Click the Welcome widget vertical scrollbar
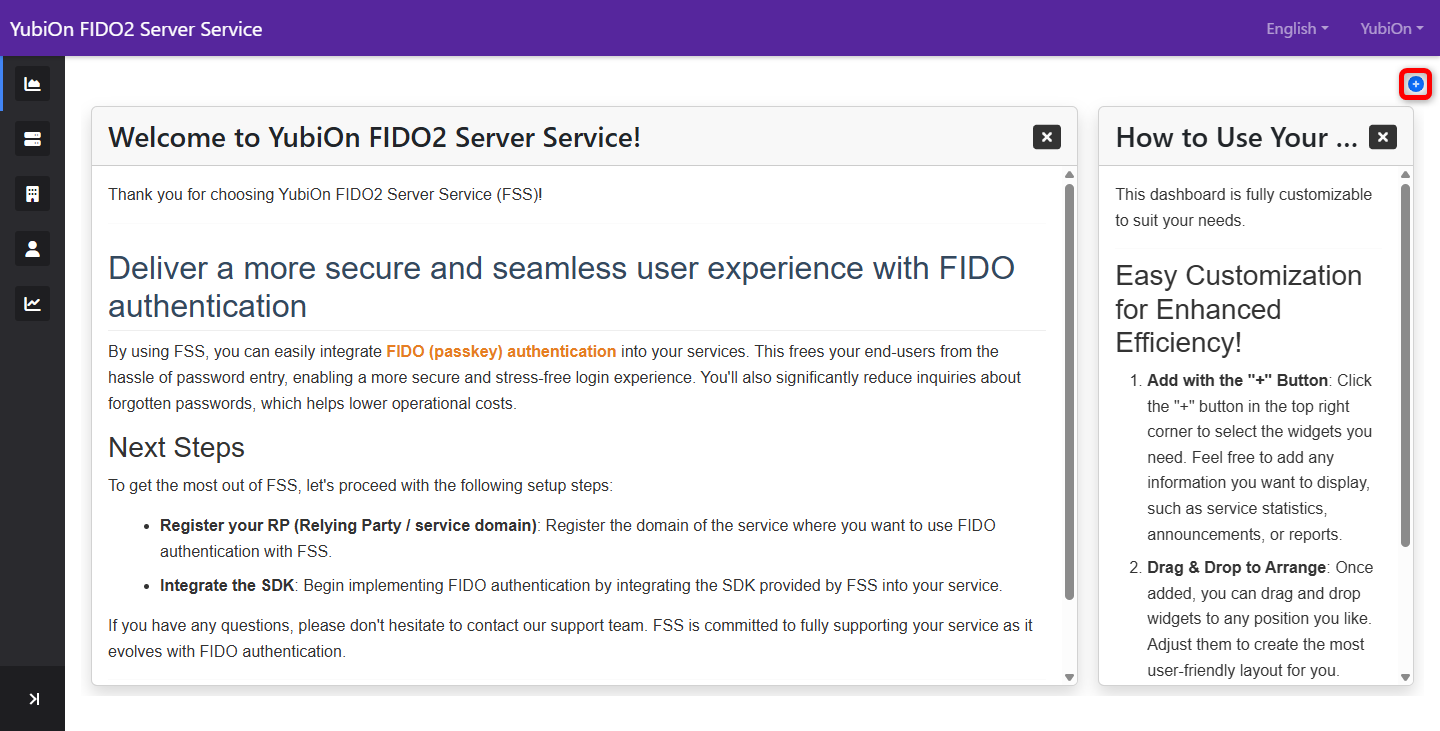This screenshot has width=1440, height=731. click(1069, 391)
